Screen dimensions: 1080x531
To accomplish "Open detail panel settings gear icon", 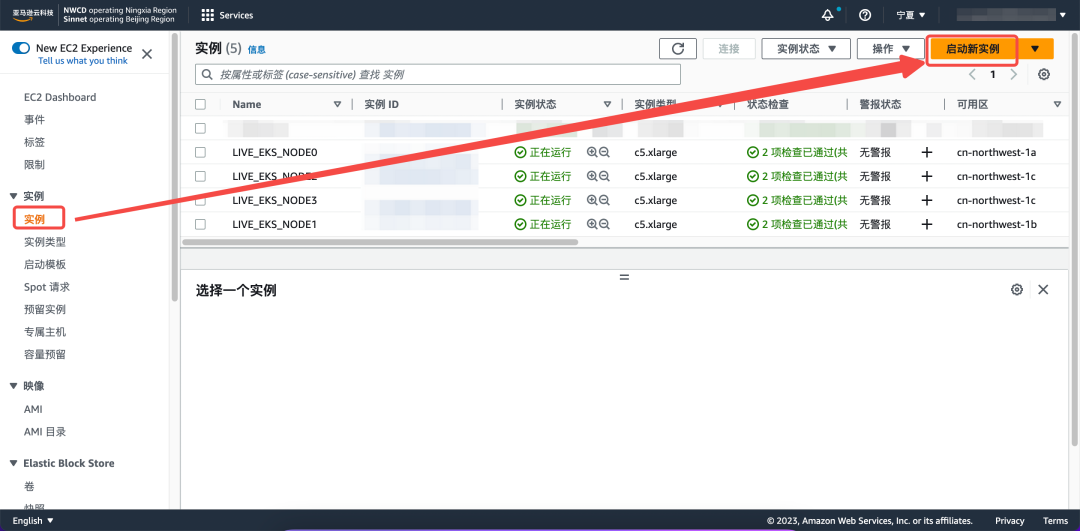I will (1017, 289).
